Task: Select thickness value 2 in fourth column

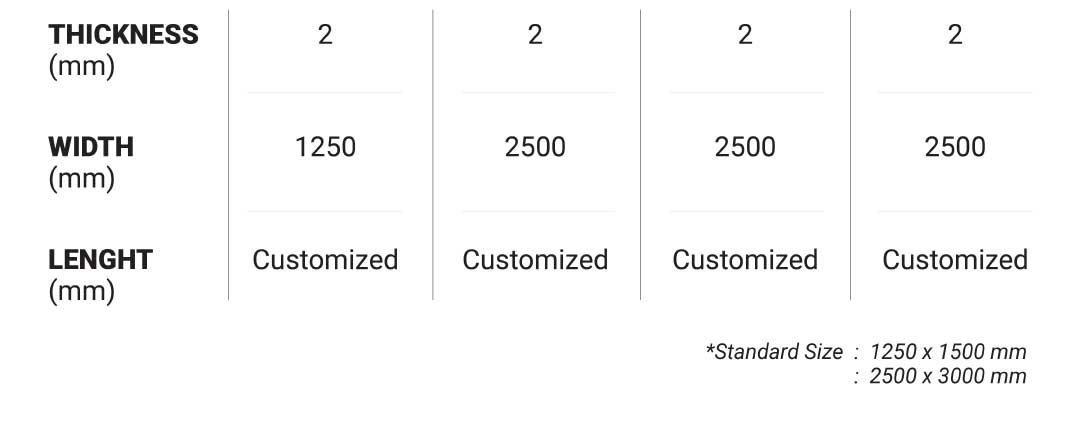Action: 955,34
